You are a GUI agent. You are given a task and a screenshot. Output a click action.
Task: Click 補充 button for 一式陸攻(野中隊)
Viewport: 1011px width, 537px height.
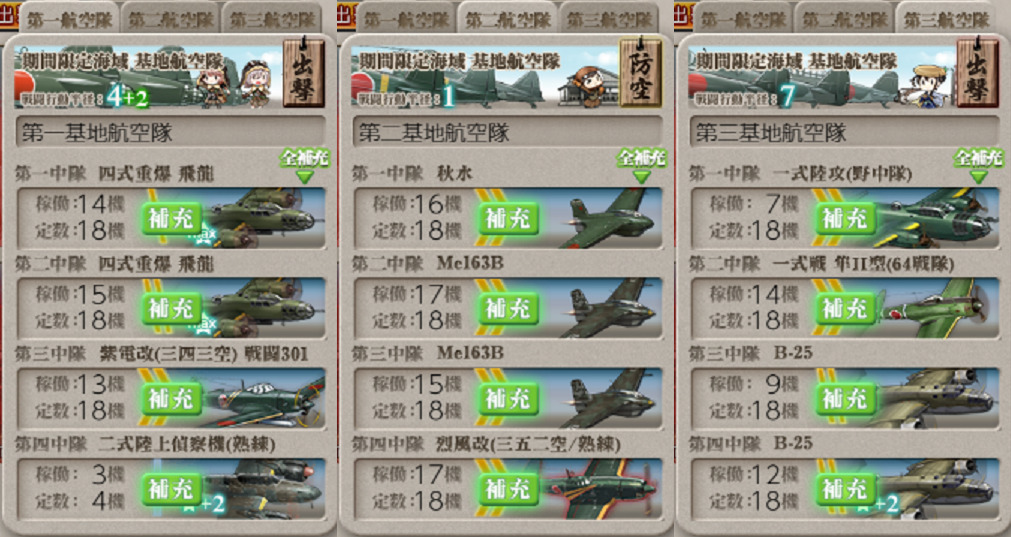tap(845, 219)
